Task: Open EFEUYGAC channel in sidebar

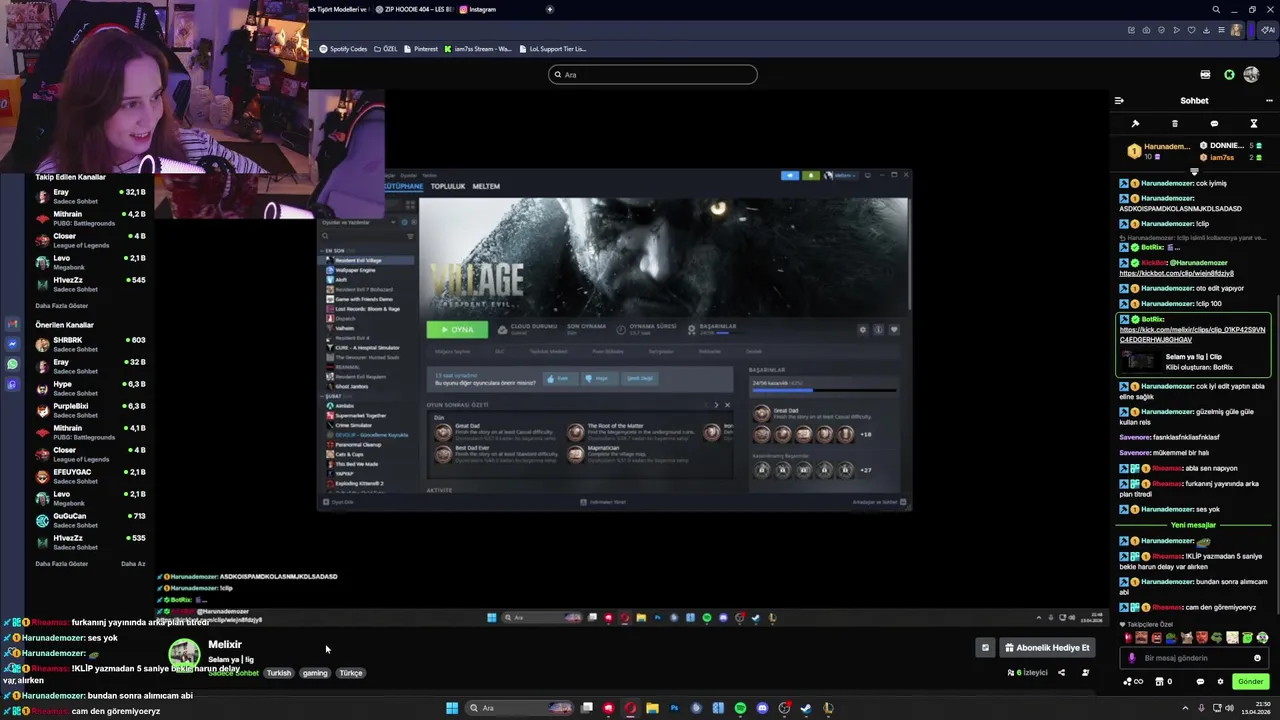Action: (x=90, y=476)
